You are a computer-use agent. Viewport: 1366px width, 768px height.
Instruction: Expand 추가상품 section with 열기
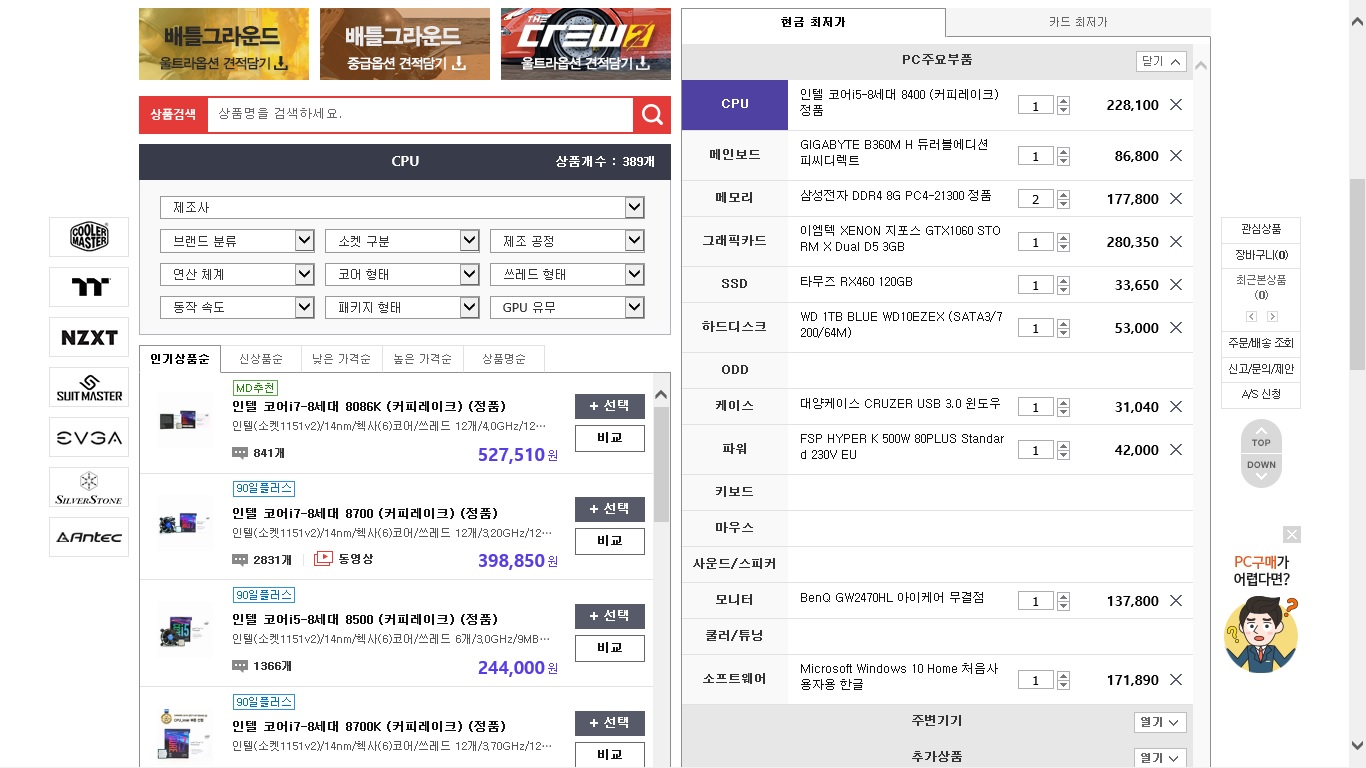(x=1161, y=758)
